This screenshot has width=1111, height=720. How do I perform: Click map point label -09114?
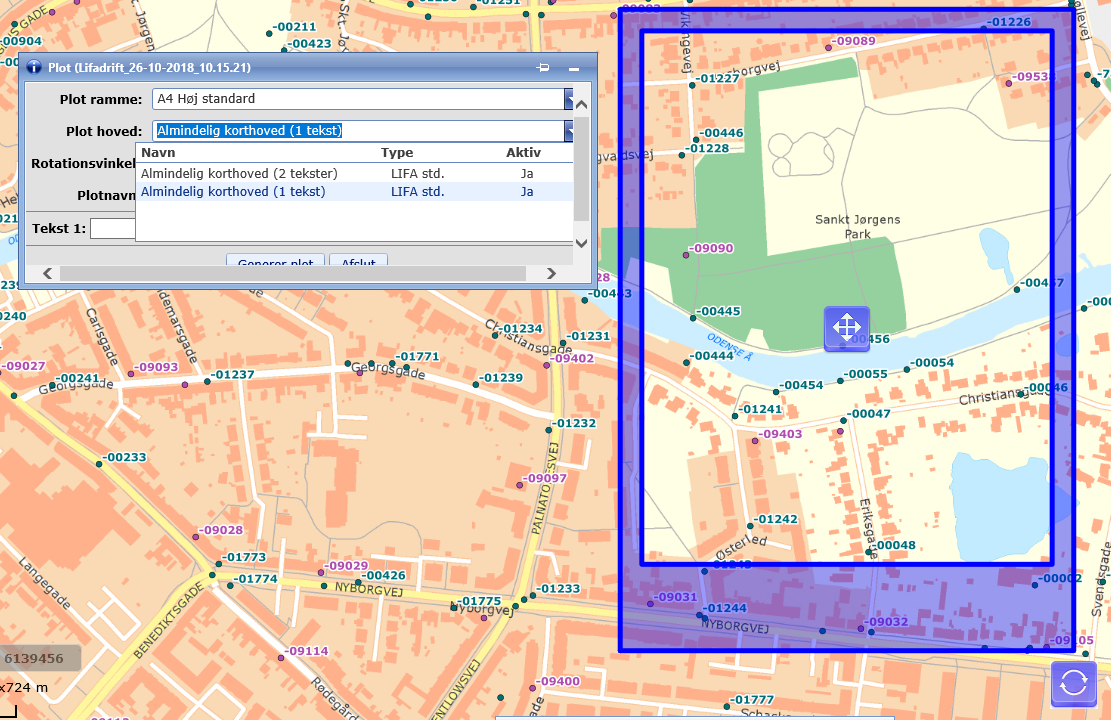click(307, 651)
